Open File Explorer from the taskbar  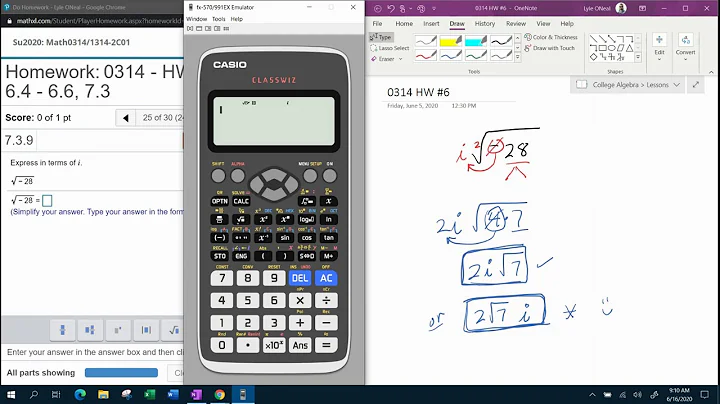tap(103, 394)
